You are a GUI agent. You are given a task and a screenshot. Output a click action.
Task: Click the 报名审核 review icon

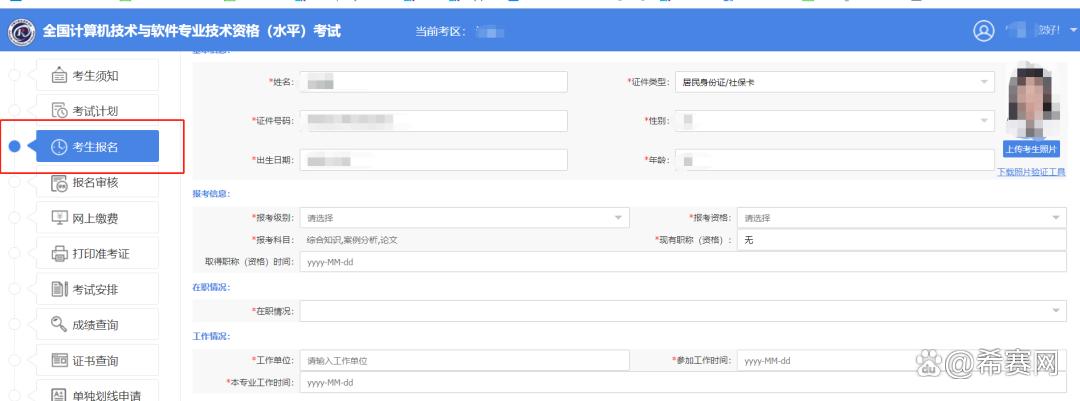(x=59, y=183)
